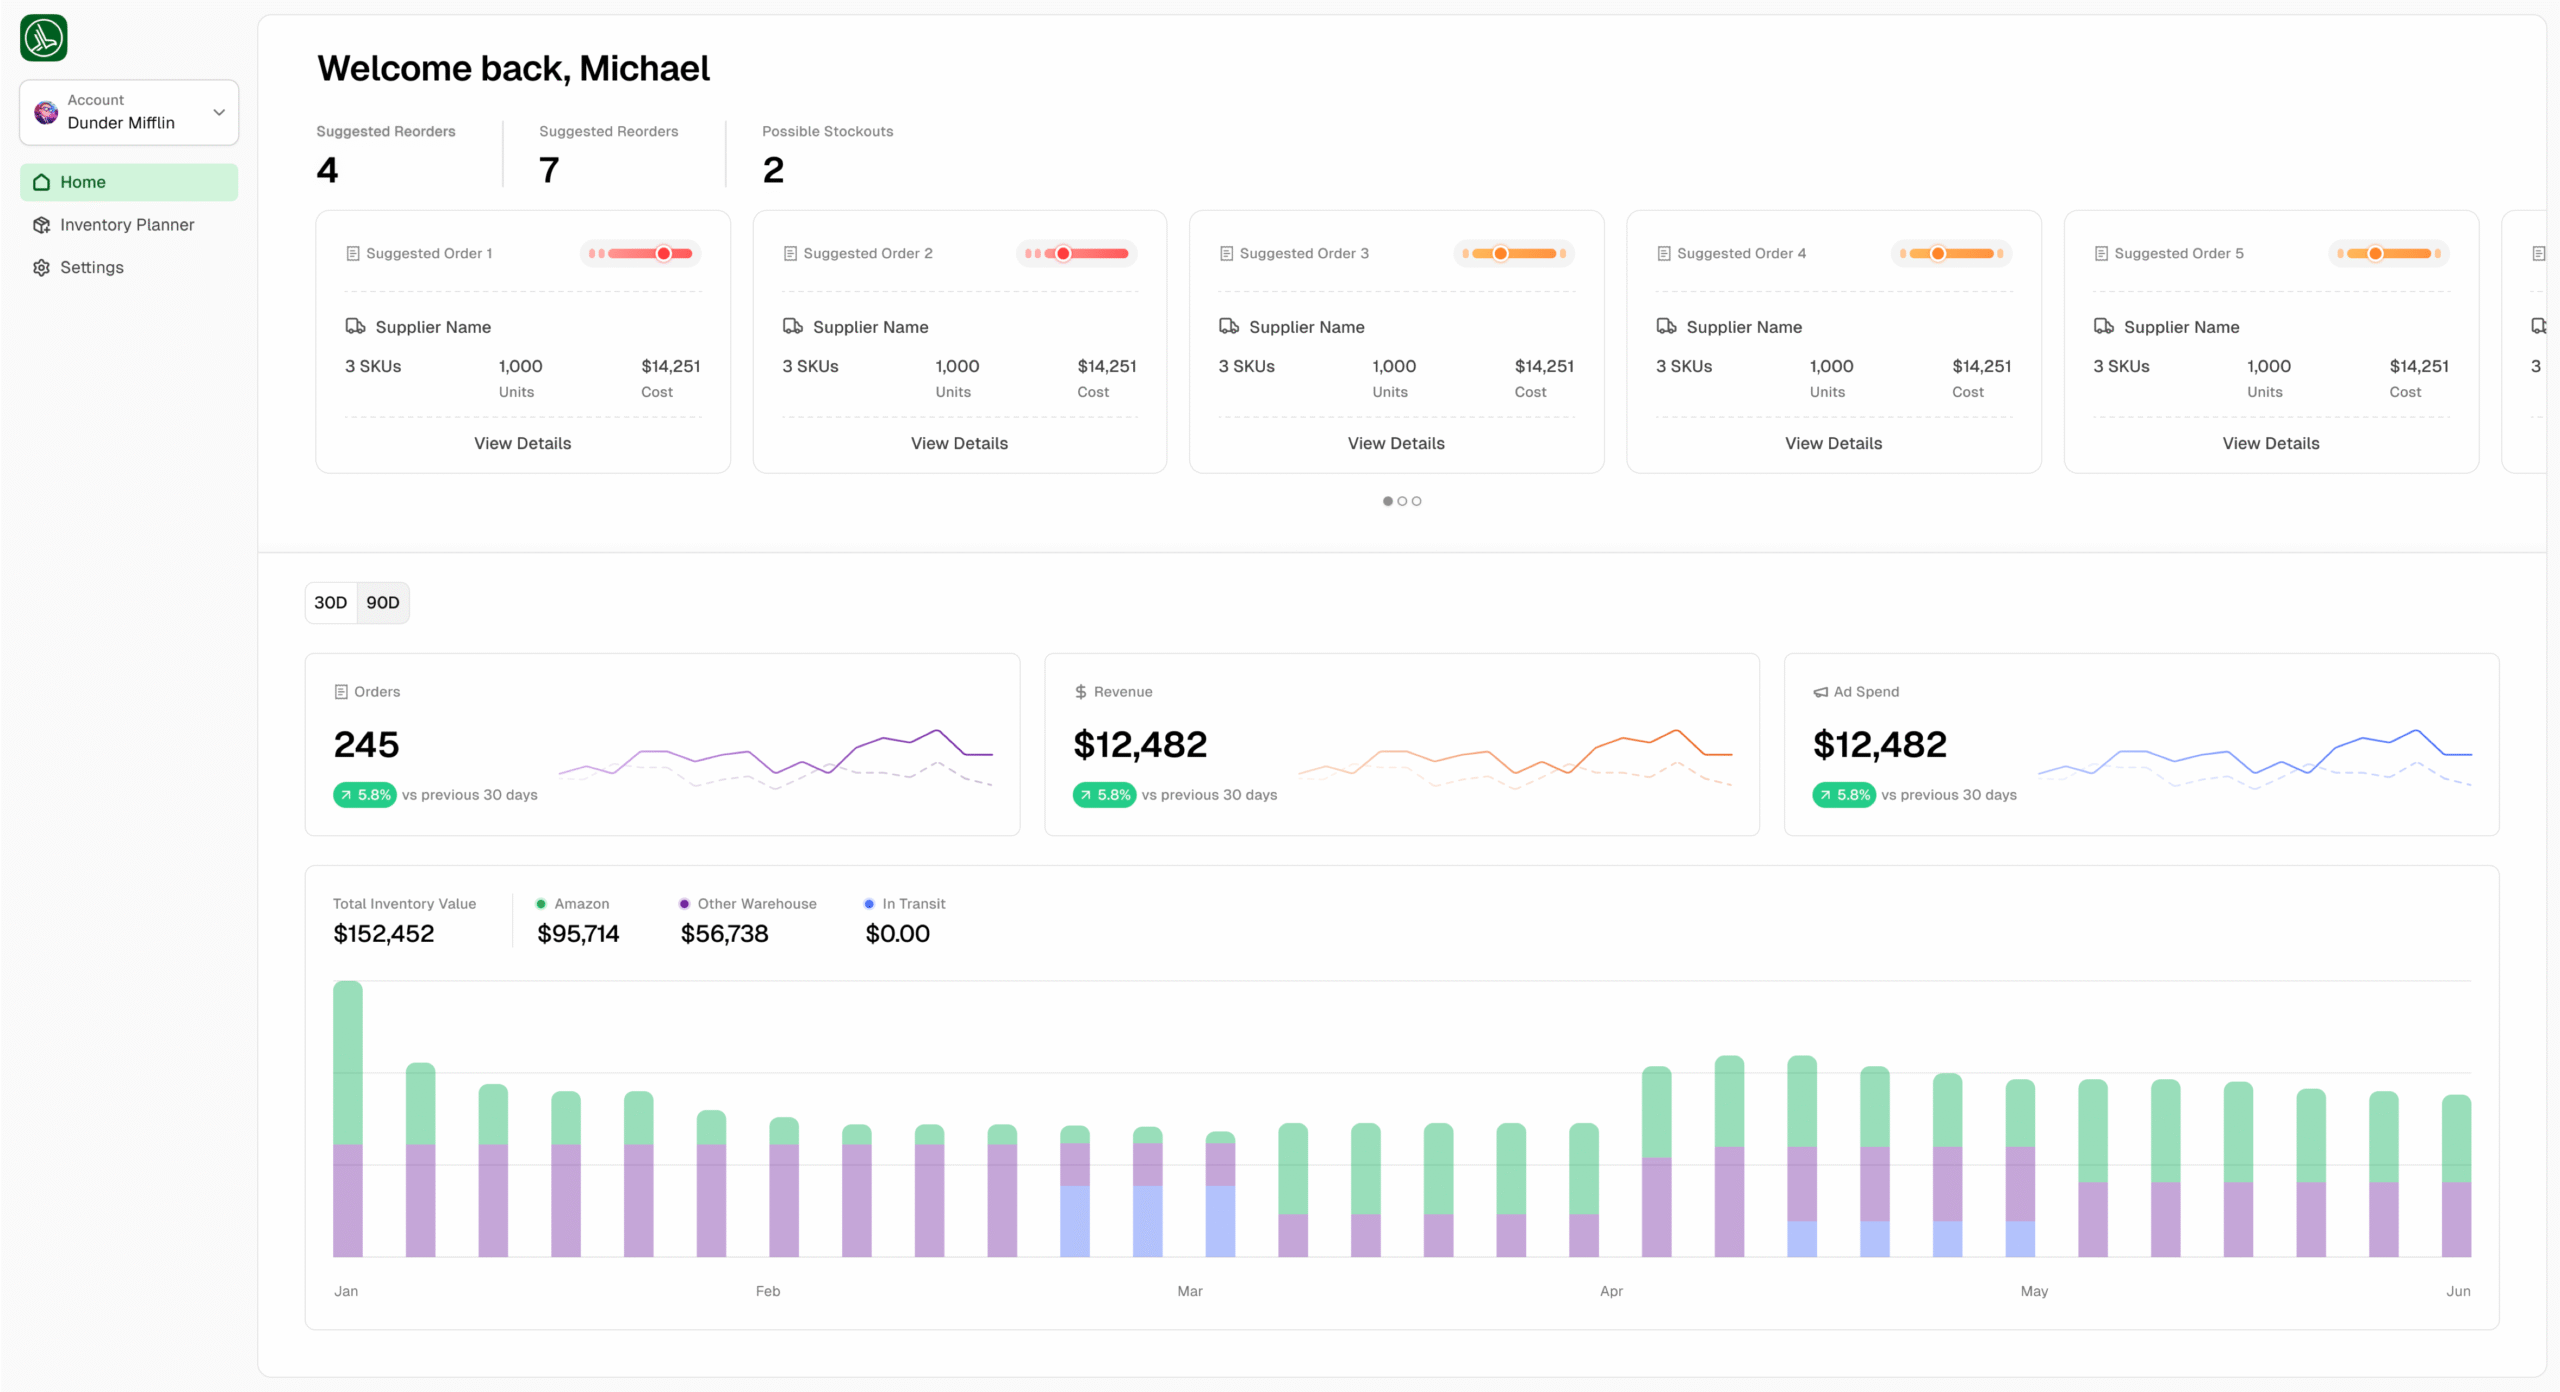Go to the third carousel page dot
The height and width of the screenshot is (1392, 2560).
click(x=1417, y=501)
